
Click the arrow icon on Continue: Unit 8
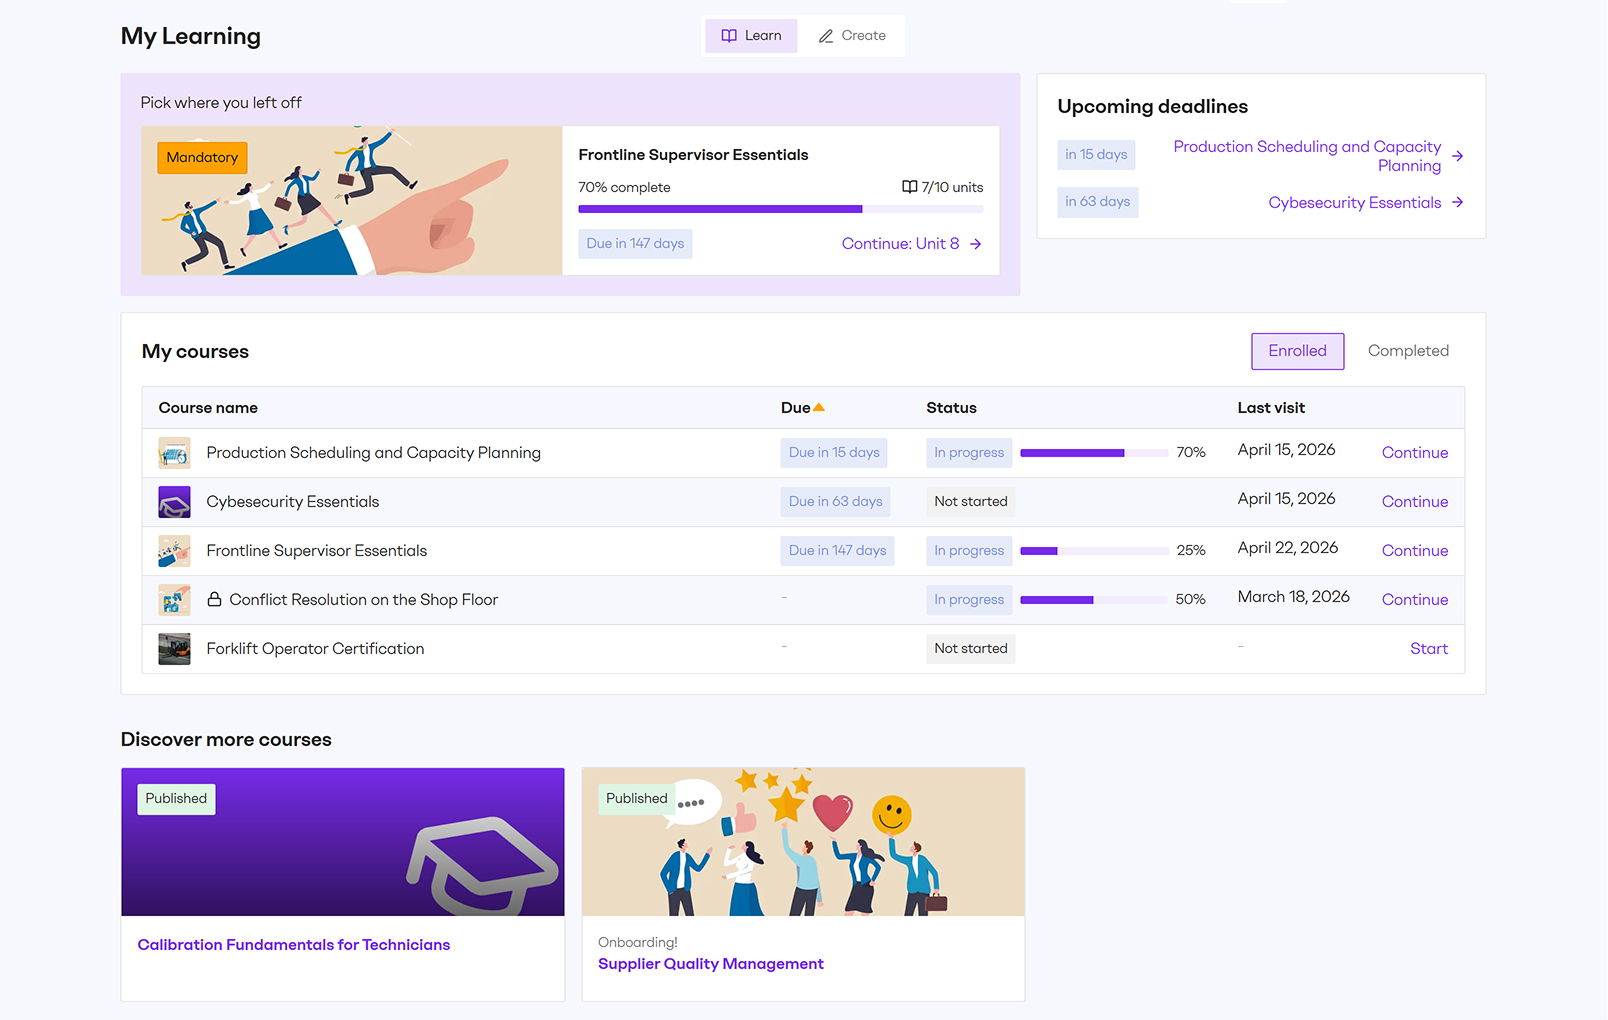pyautogui.click(x=974, y=243)
